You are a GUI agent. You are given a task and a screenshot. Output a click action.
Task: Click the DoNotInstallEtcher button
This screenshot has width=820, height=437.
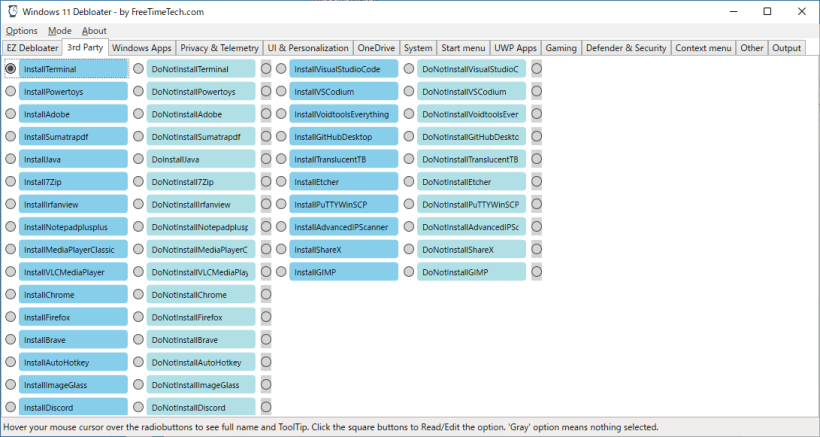470,182
